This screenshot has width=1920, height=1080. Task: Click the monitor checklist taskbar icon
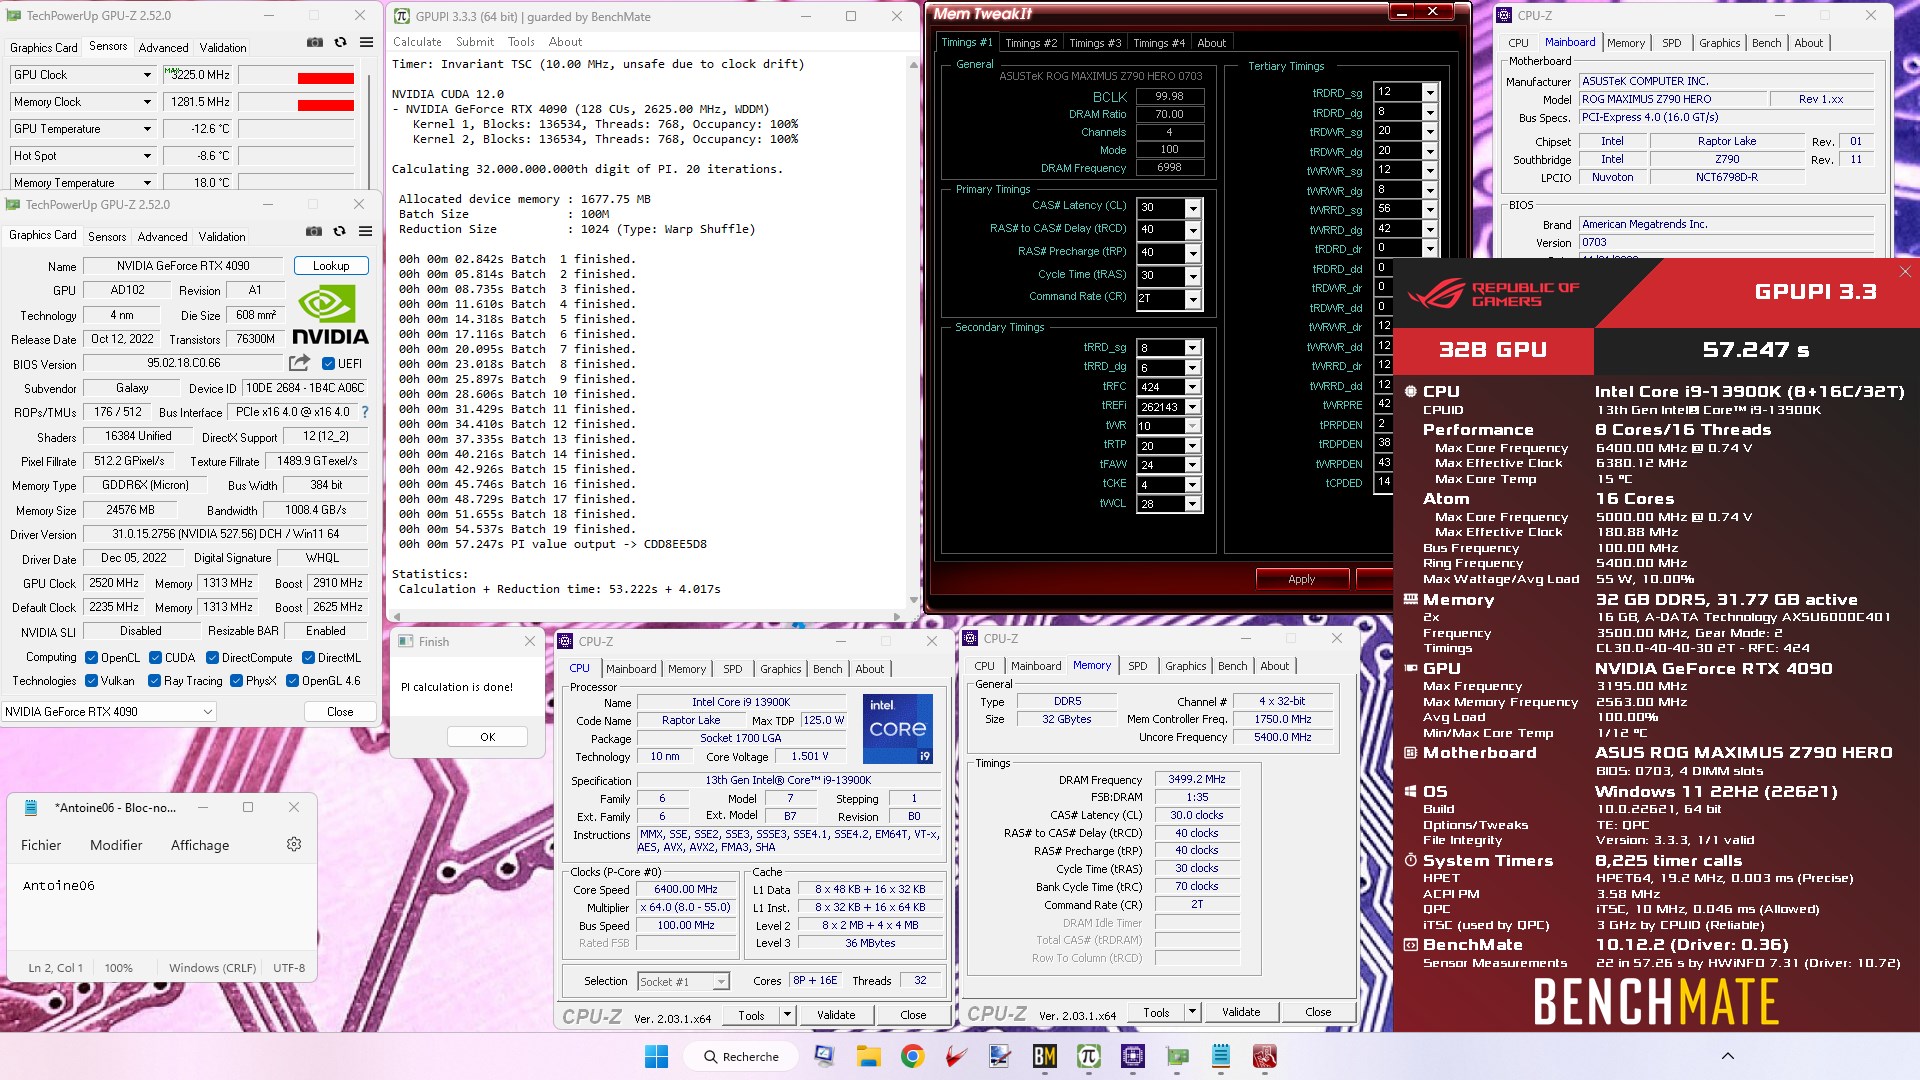pyautogui.click(x=824, y=1056)
